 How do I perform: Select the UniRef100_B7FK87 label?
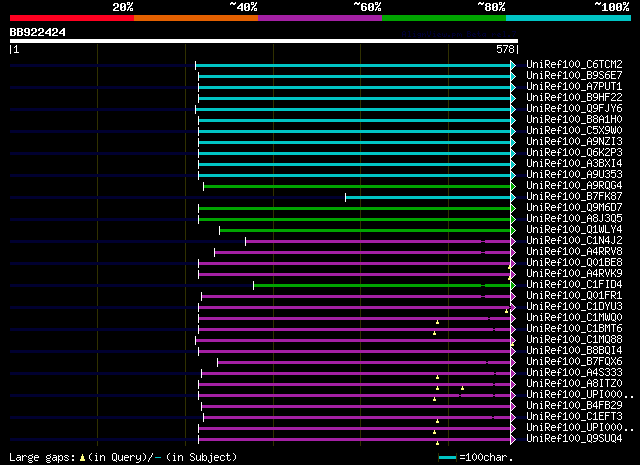(x=574, y=197)
